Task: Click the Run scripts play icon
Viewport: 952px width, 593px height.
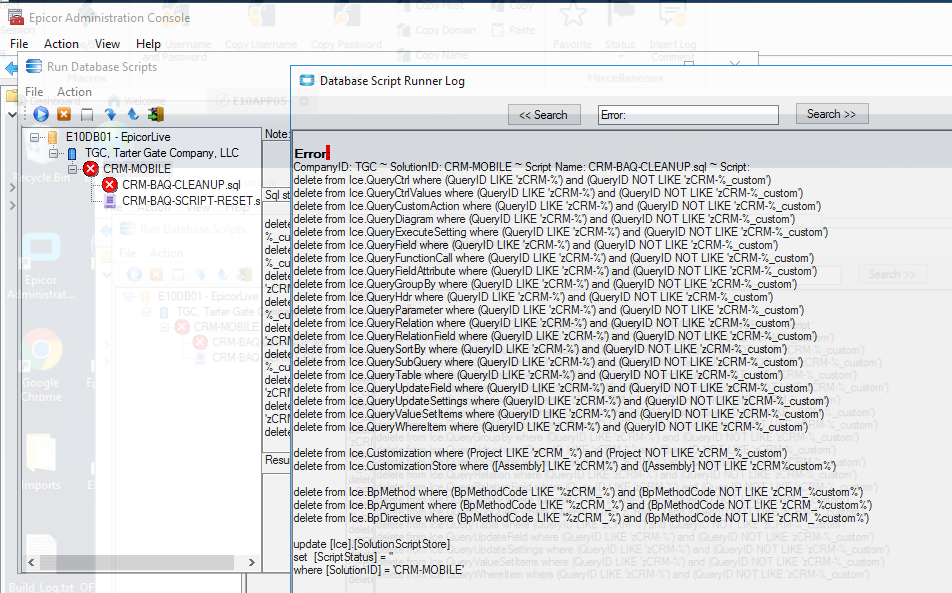Action: [x=41, y=114]
